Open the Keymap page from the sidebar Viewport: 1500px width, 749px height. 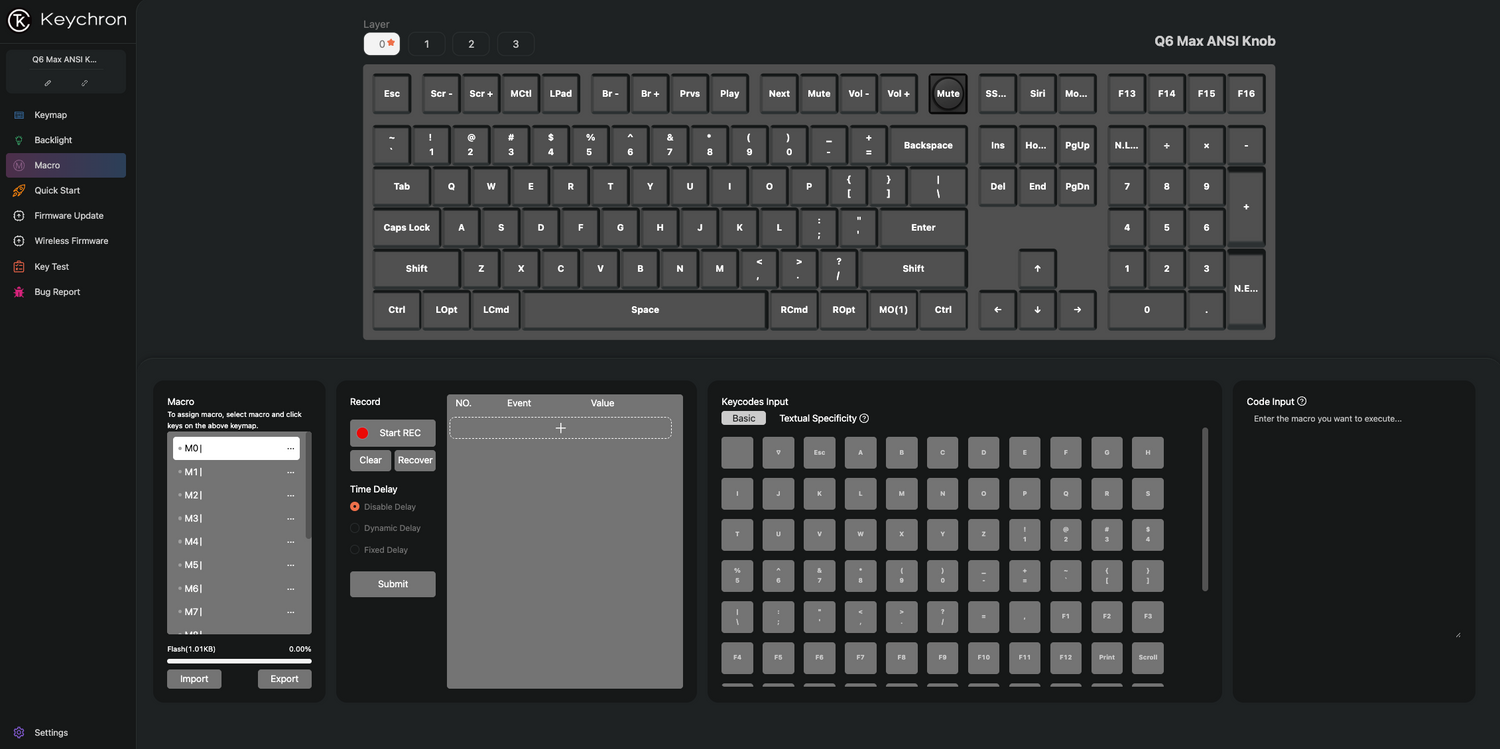(50, 115)
